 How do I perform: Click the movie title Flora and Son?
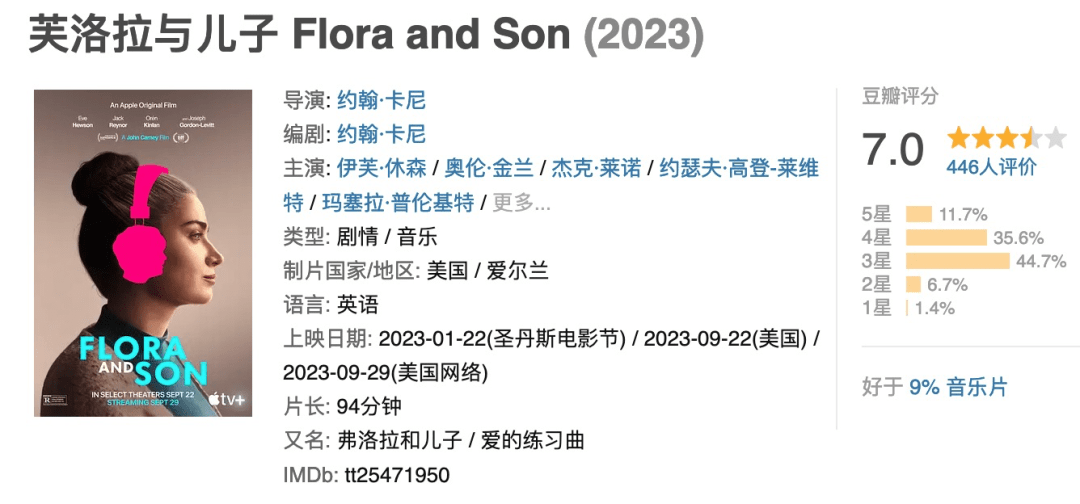[x=432, y=35]
